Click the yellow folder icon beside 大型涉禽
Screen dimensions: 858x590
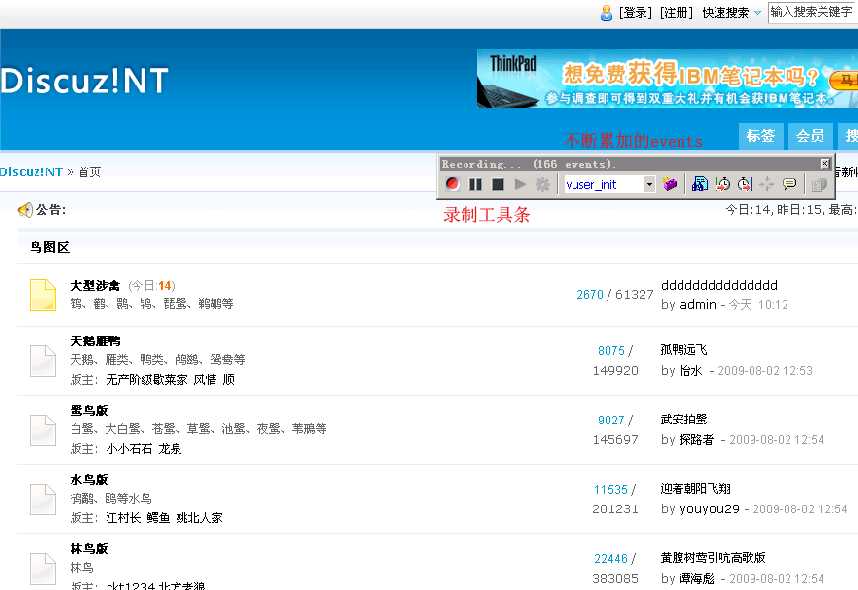coord(41,296)
